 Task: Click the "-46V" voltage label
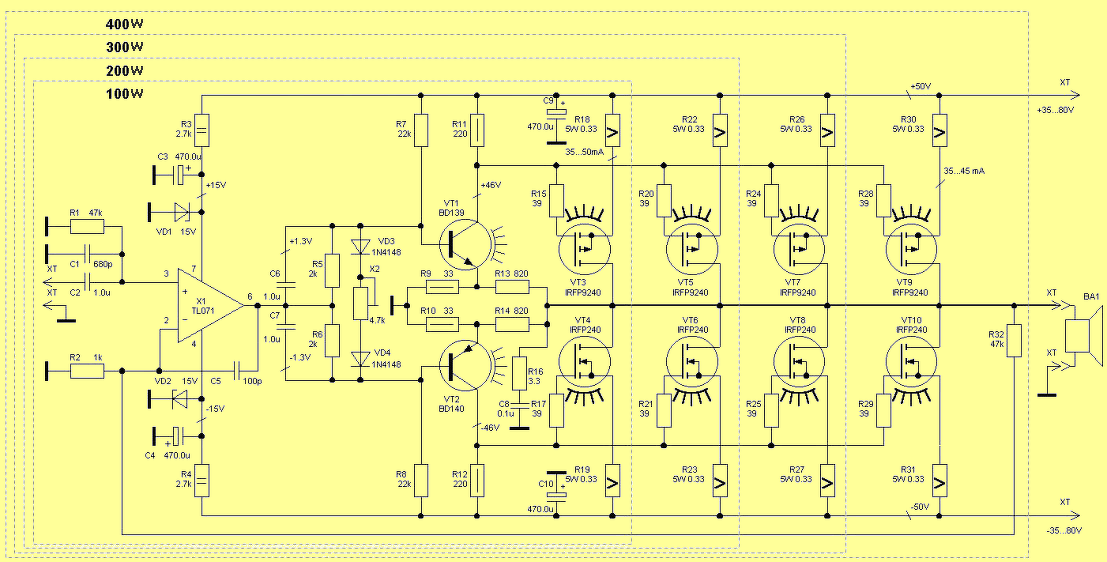(489, 428)
